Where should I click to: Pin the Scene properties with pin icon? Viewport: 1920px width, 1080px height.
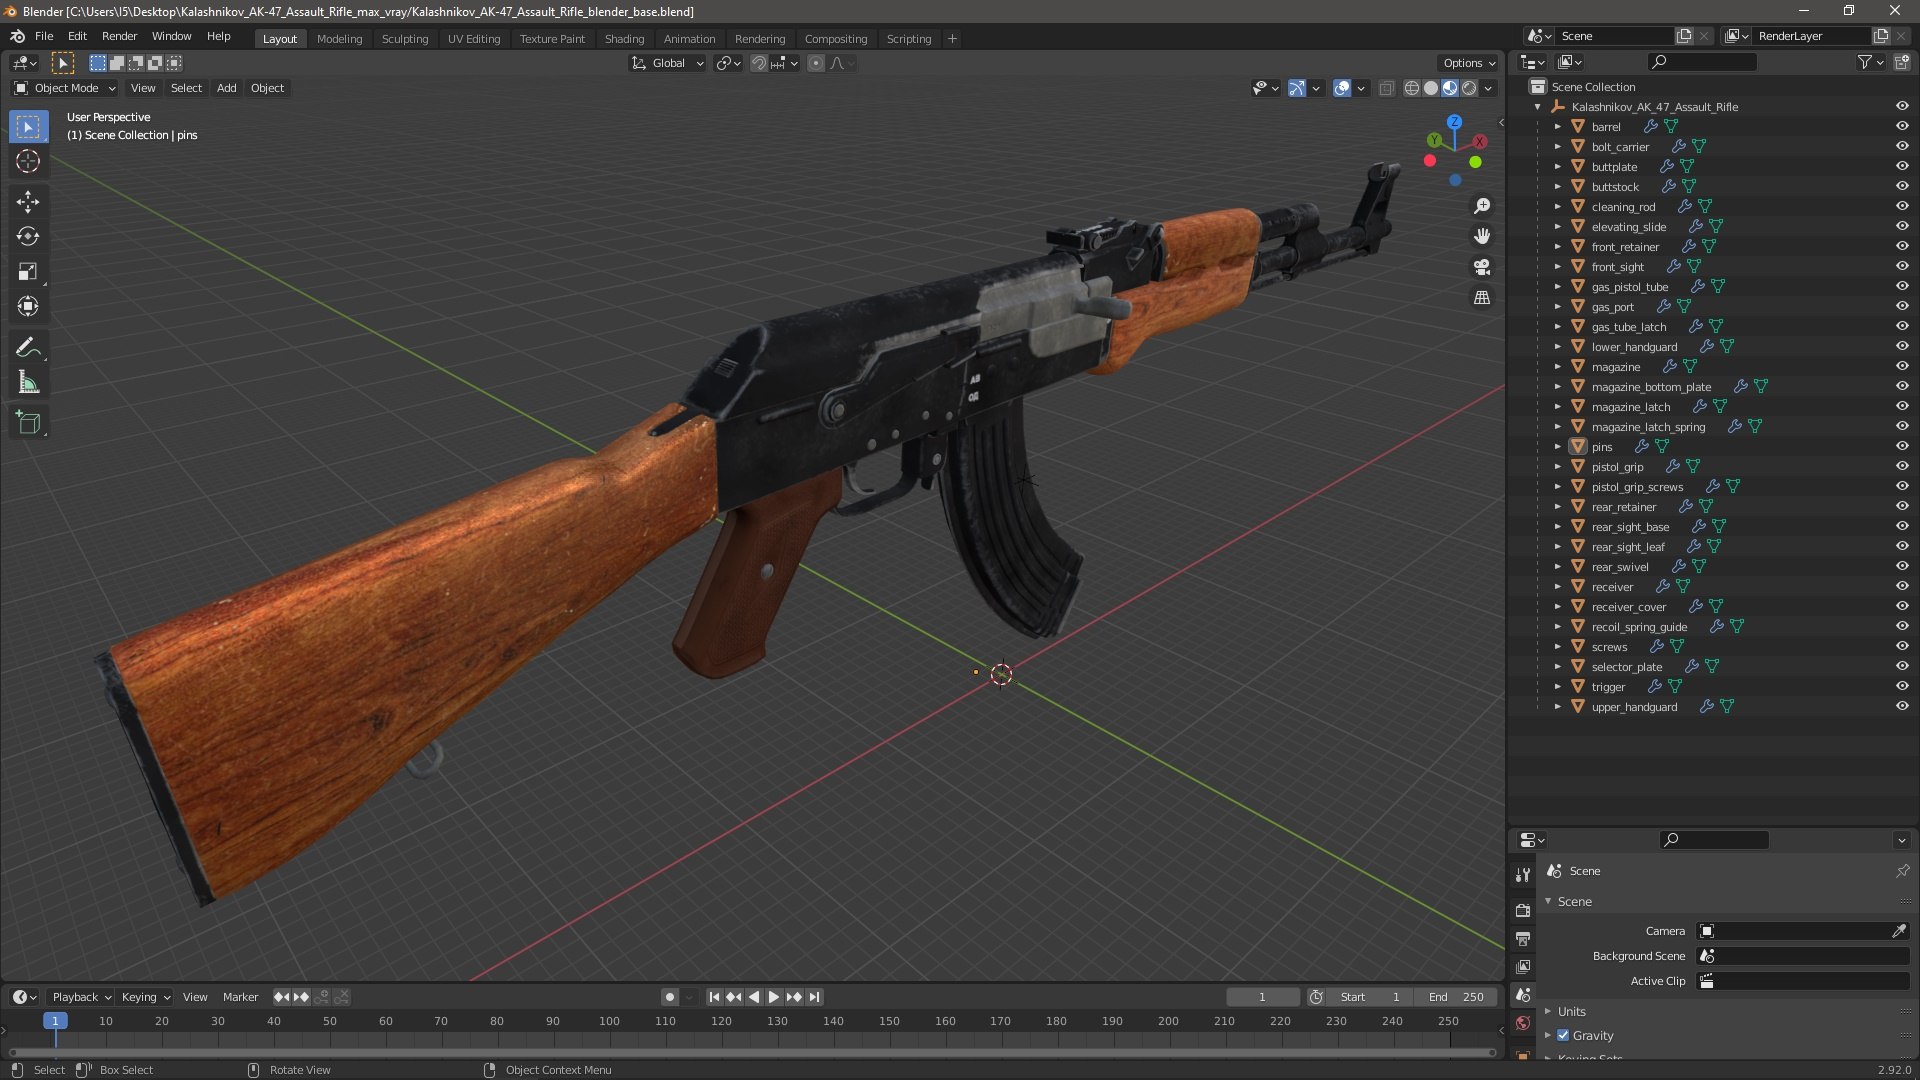[x=1902, y=871]
